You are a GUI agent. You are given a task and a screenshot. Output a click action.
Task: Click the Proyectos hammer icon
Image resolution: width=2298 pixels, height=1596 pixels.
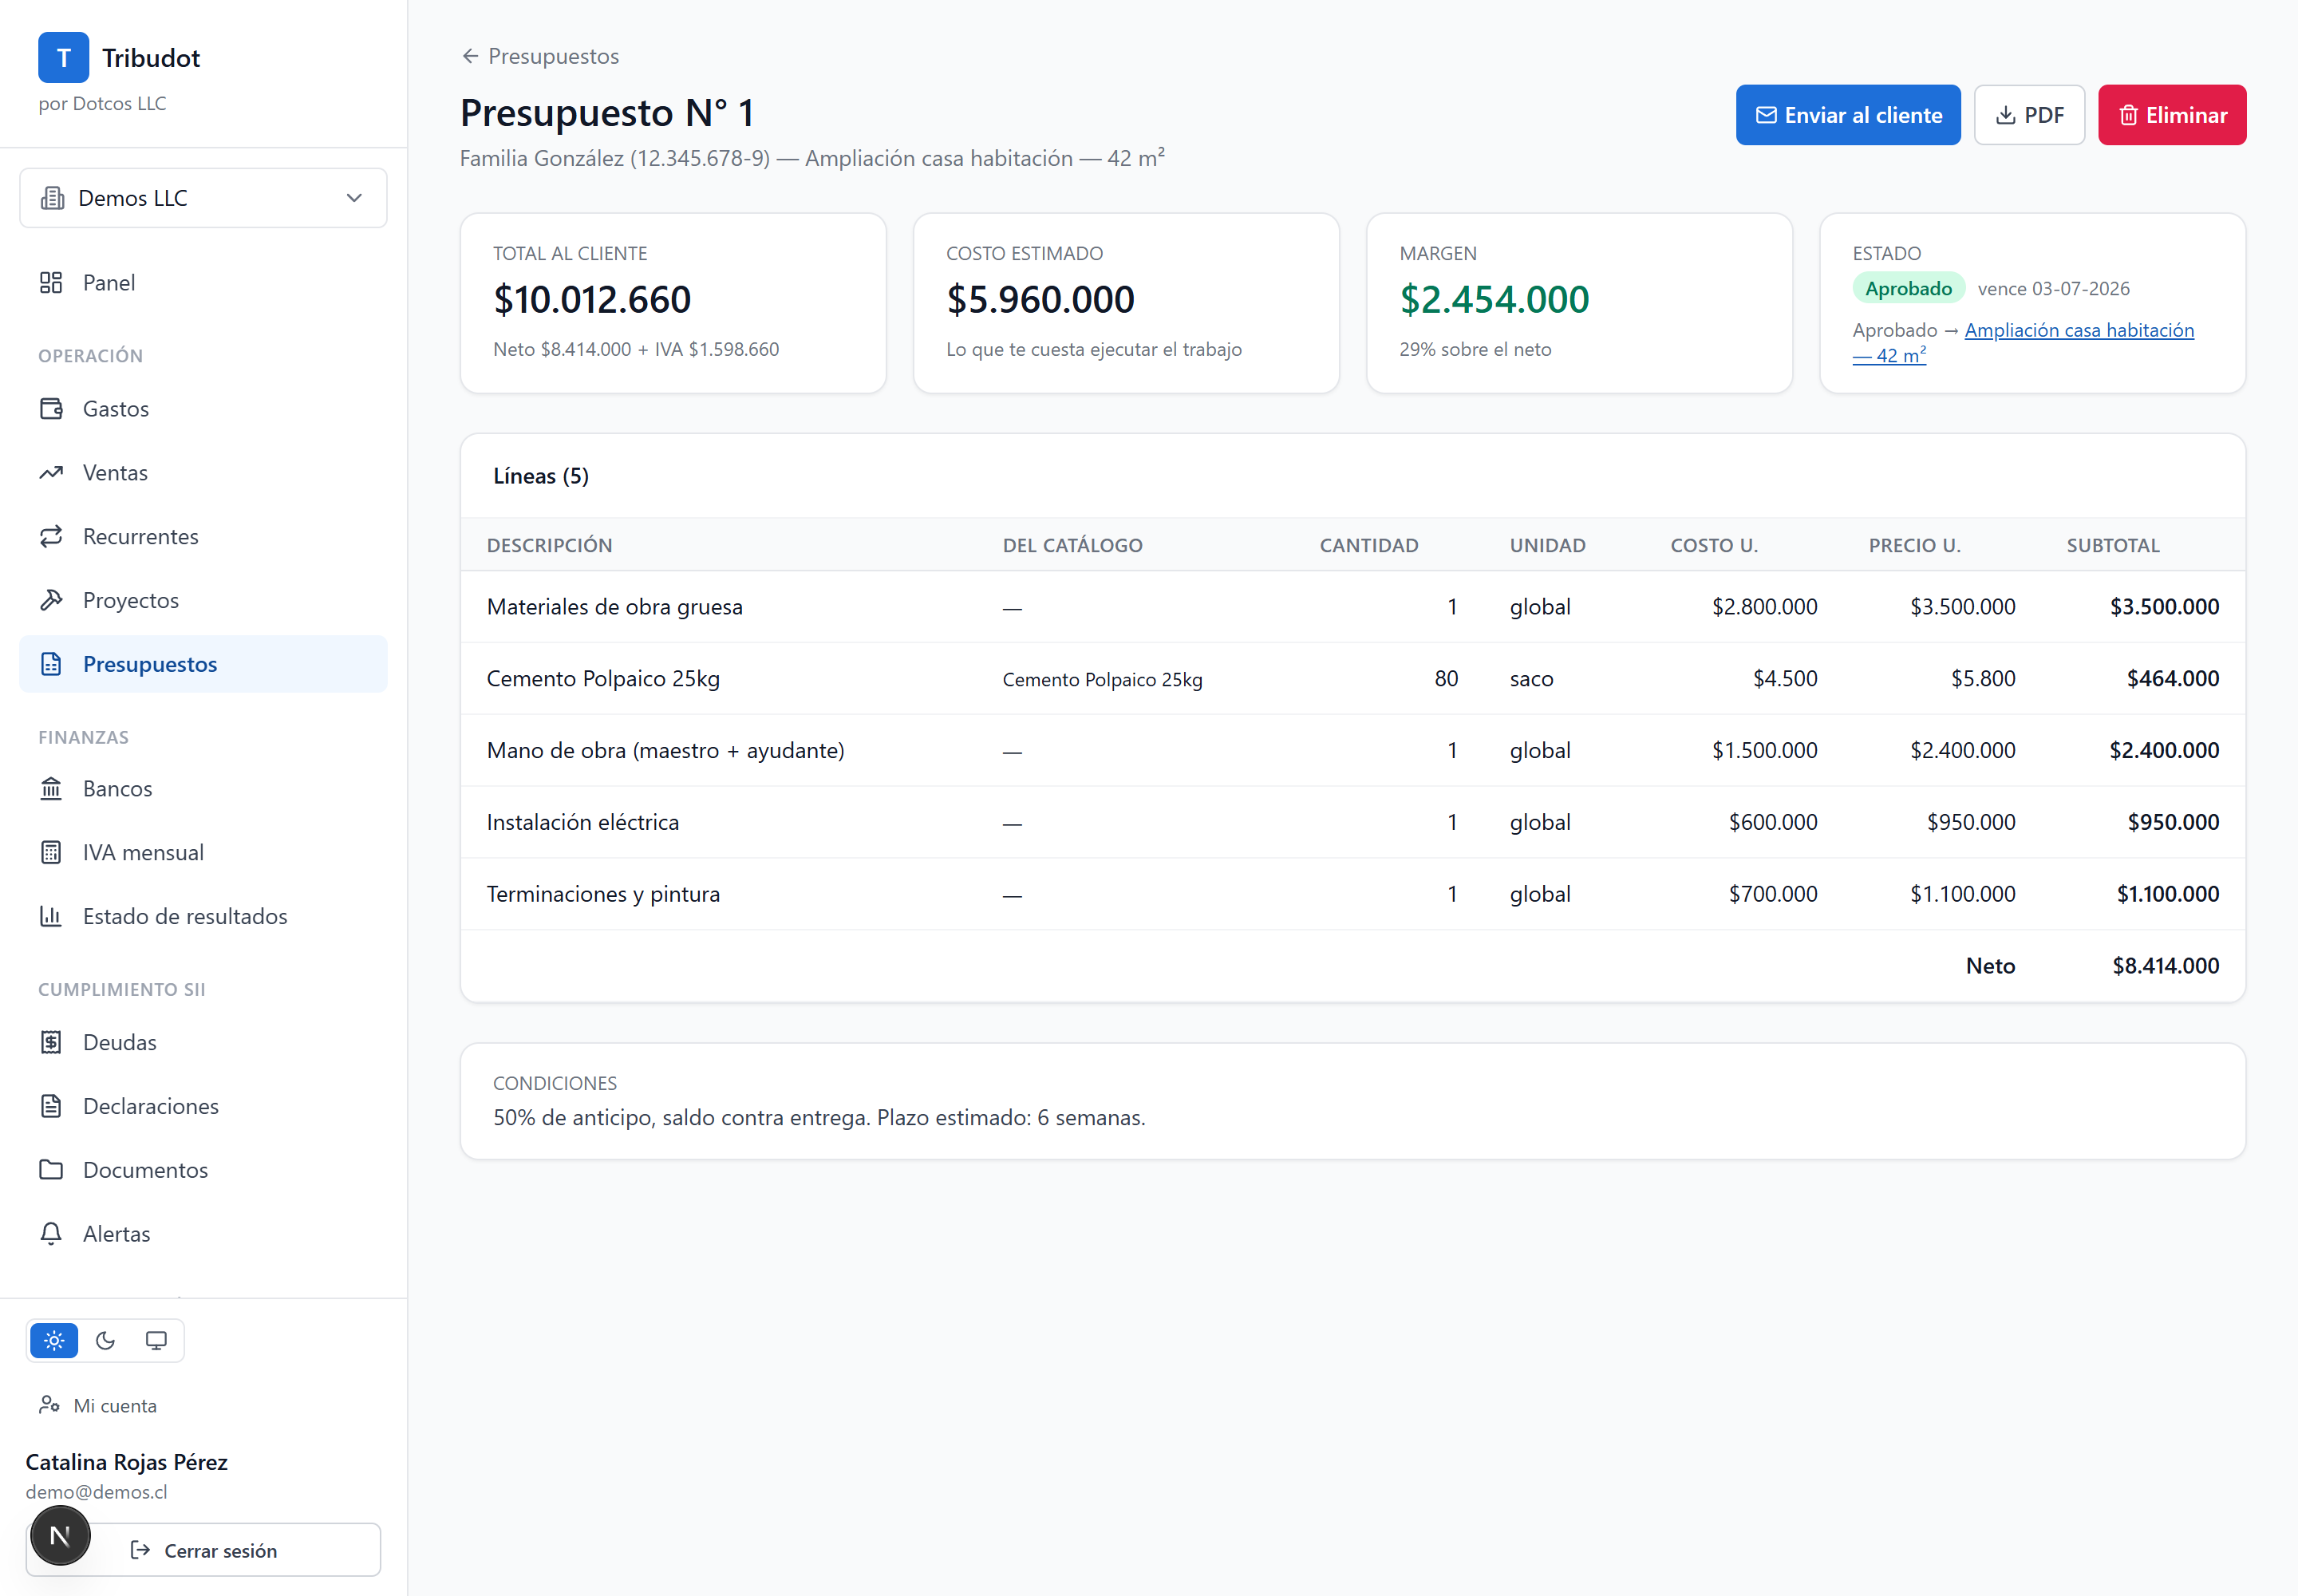click(x=51, y=600)
